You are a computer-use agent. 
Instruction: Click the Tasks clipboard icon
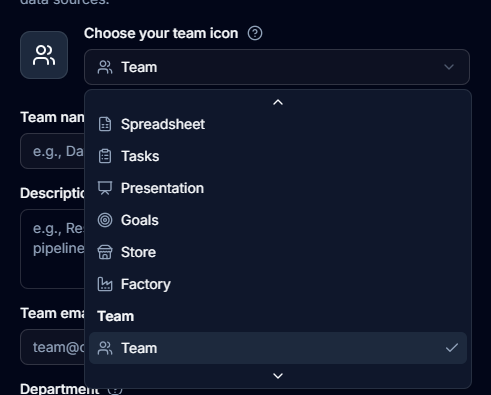105,156
